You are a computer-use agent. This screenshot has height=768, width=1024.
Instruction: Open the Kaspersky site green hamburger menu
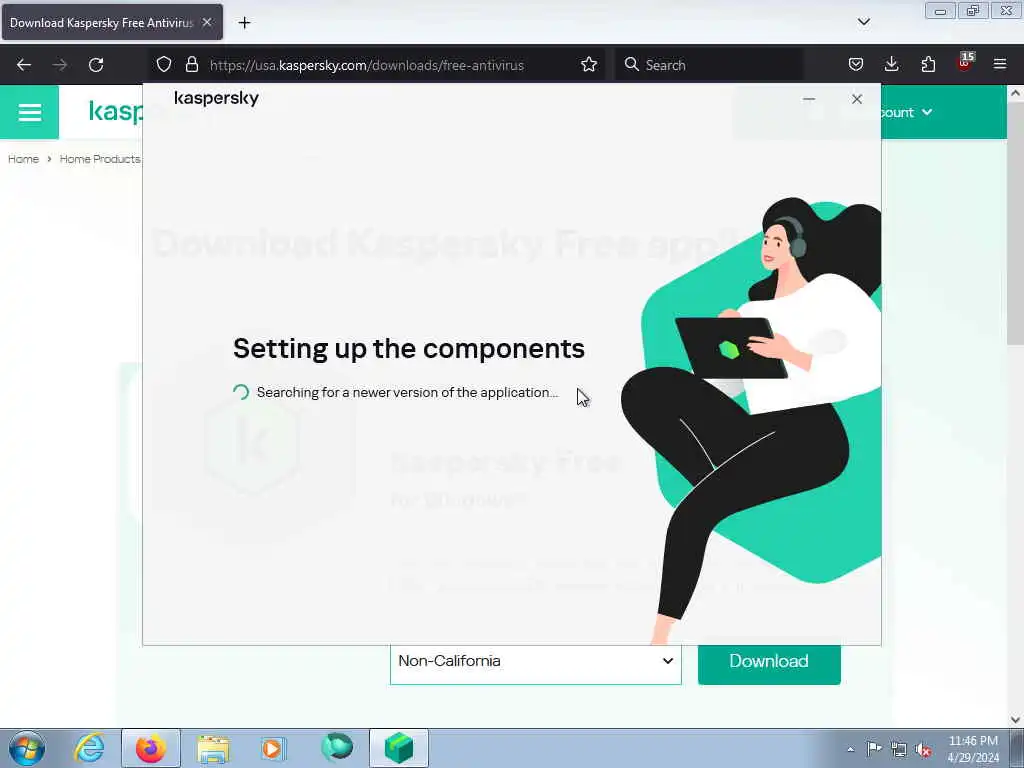click(29, 112)
